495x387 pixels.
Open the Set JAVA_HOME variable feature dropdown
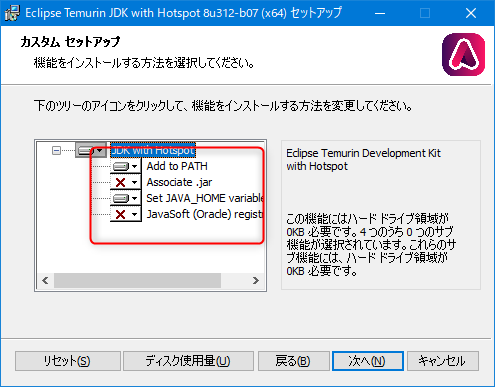click(126, 198)
